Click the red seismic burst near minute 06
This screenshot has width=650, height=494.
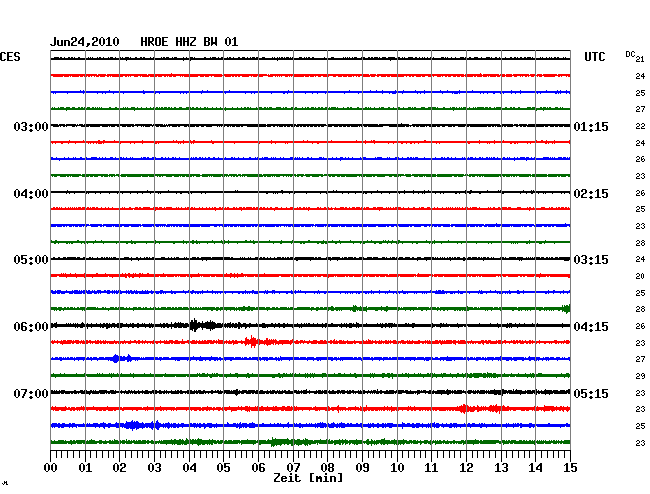click(260, 342)
